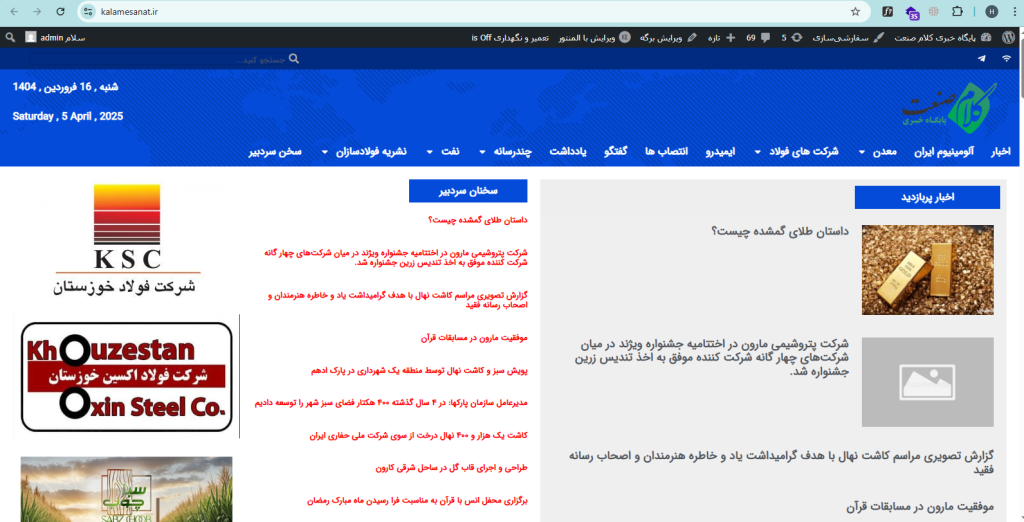Open red link برگزاری محفل انس با قرآن
Image resolution: width=1024 pixels, height=522 pixels.
(x=417, y=500)
